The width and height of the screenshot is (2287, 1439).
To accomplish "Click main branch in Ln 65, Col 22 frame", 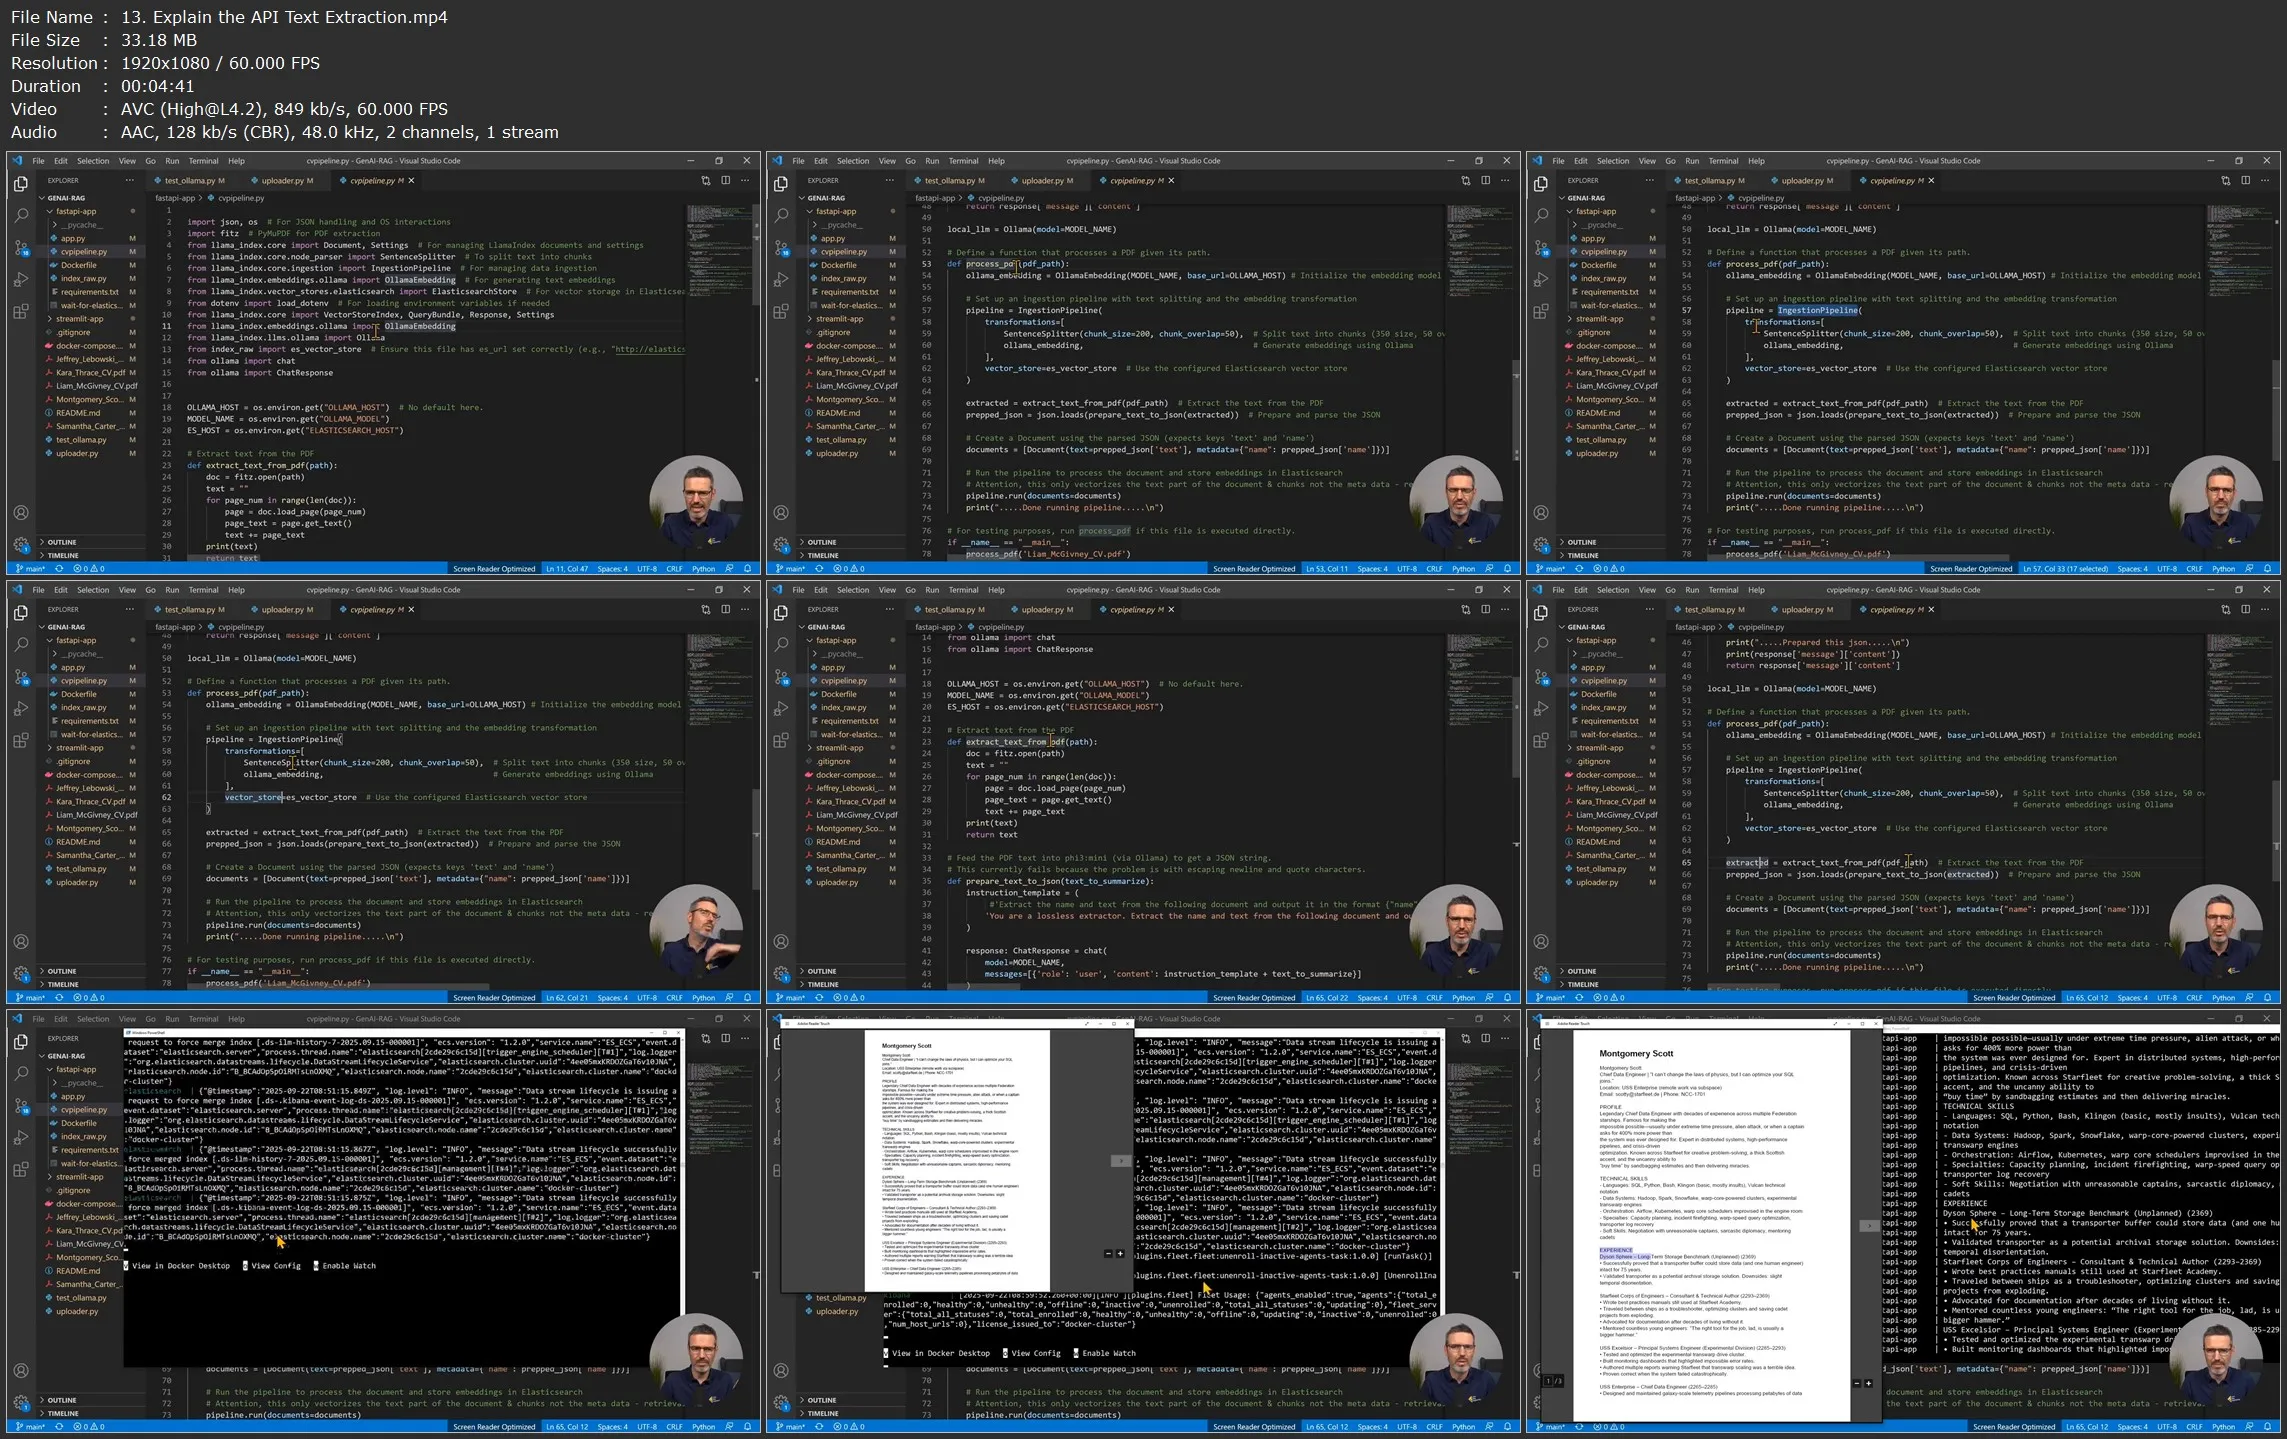I will pos(794,998).
